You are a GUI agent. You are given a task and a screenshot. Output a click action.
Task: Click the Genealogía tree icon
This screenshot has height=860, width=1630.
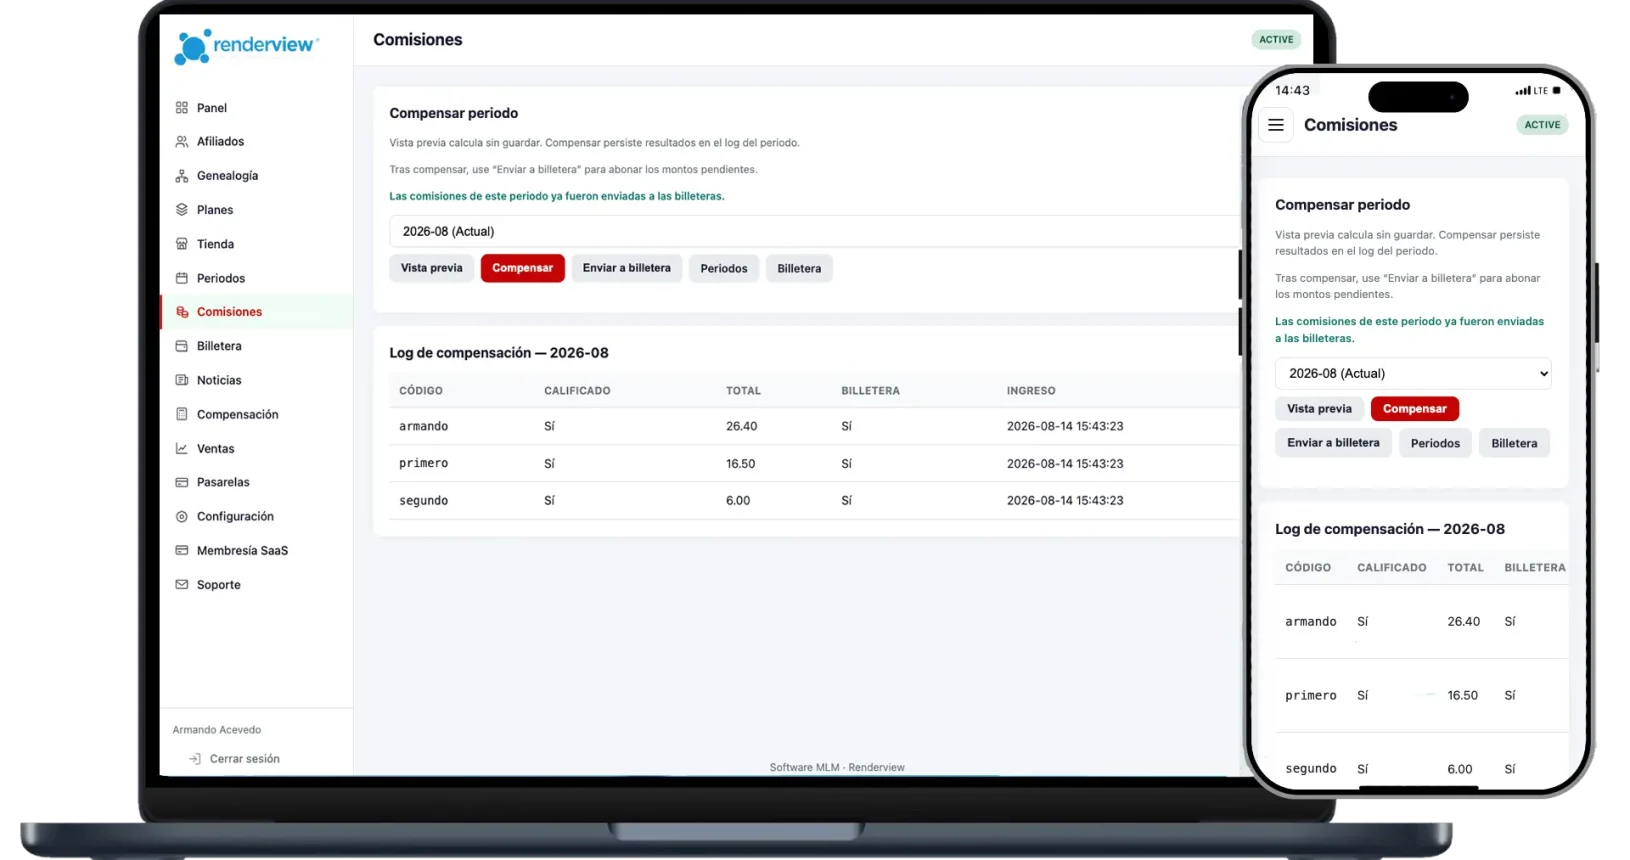[182, 176]
